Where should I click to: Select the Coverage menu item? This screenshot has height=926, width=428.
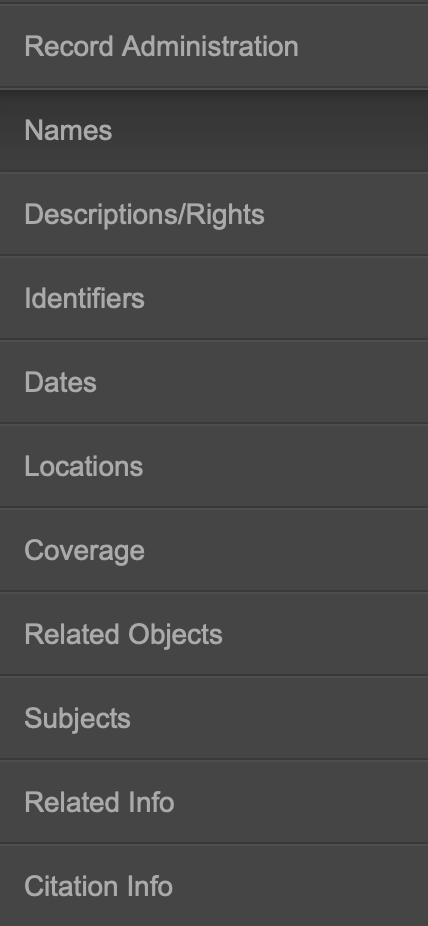[214, 550]
